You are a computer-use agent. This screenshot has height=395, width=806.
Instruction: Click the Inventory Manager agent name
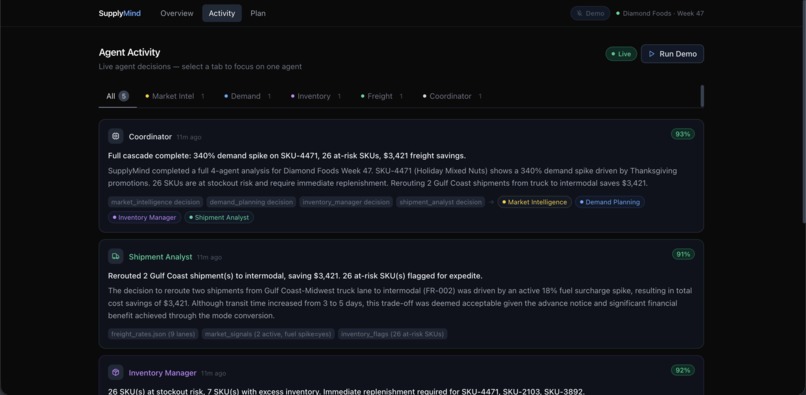click(162, 373)
